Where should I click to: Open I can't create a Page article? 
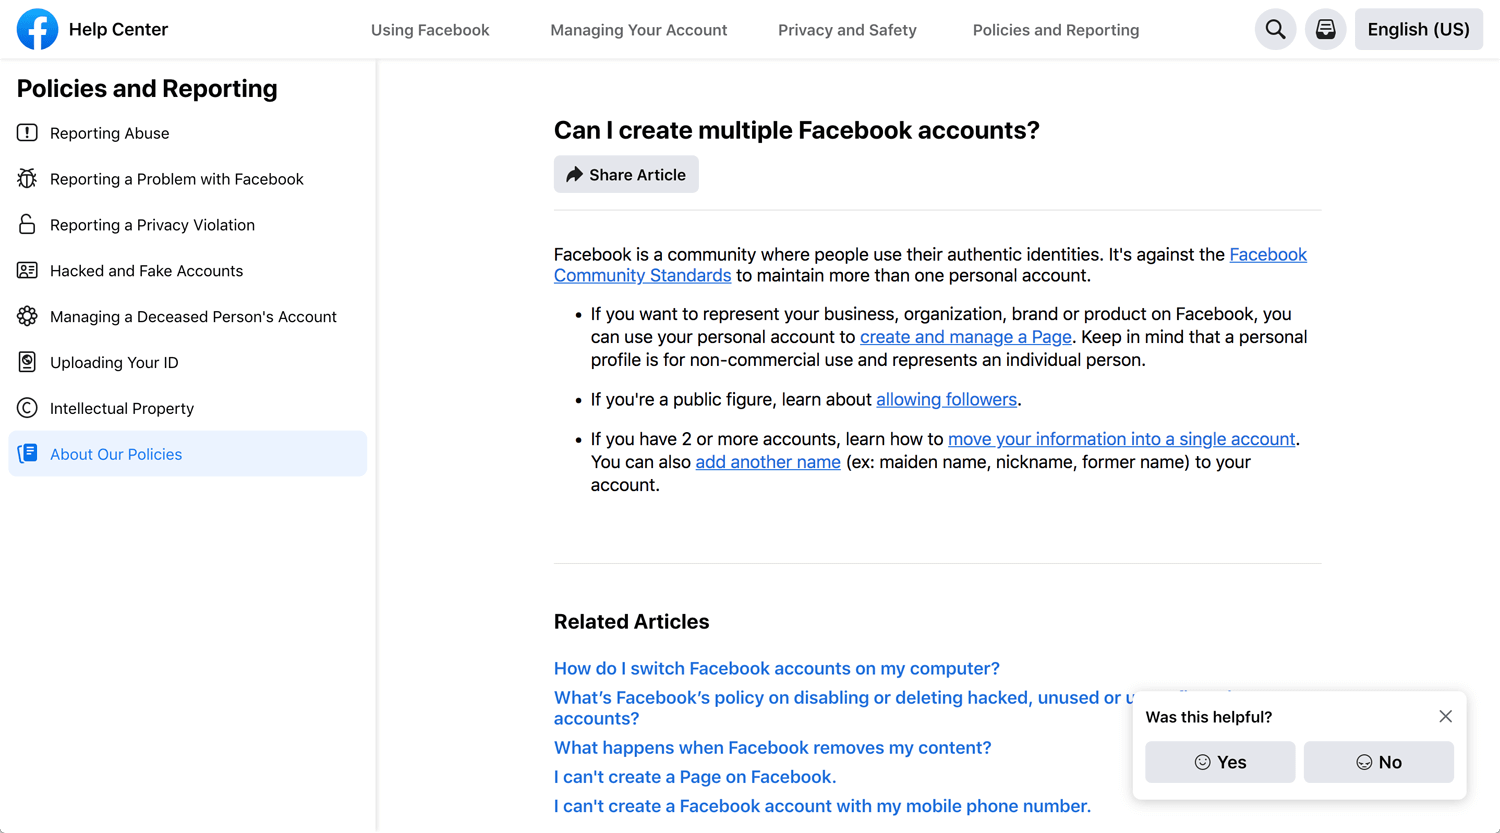pos(695,777)
